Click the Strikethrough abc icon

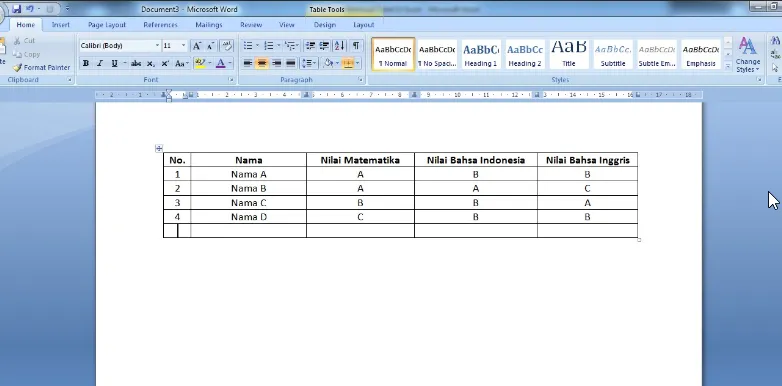[x=136, y=63]
